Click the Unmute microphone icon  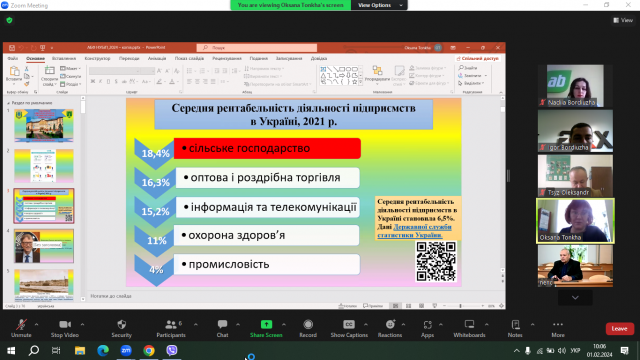[21, 324]
